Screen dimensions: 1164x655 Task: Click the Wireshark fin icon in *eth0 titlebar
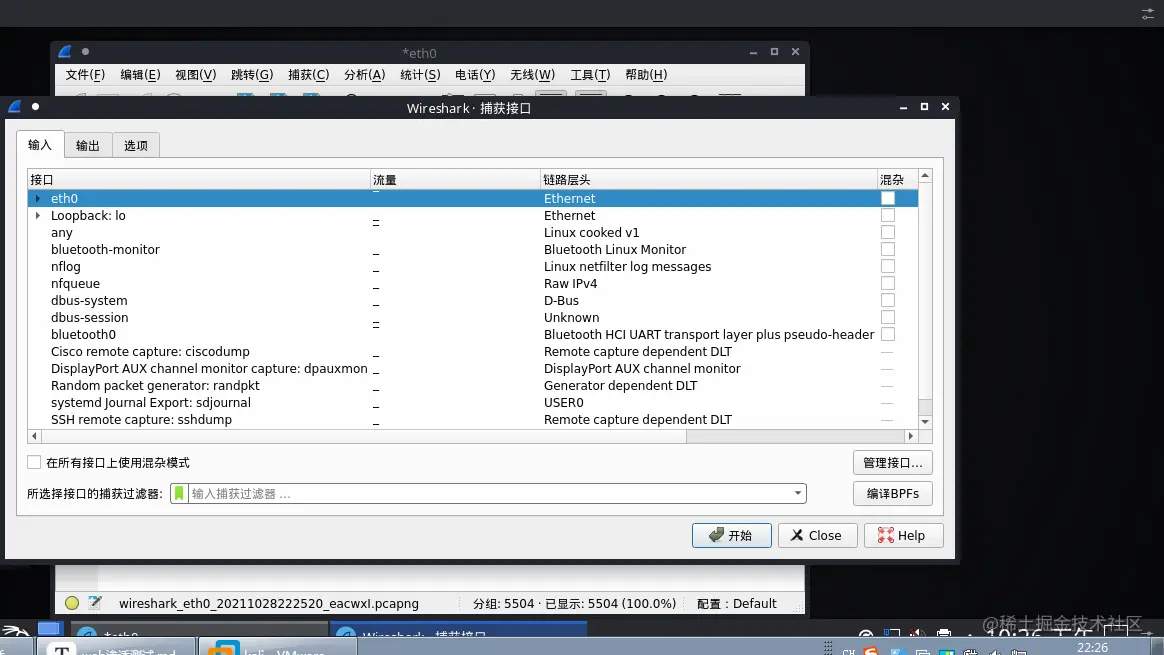65,52
